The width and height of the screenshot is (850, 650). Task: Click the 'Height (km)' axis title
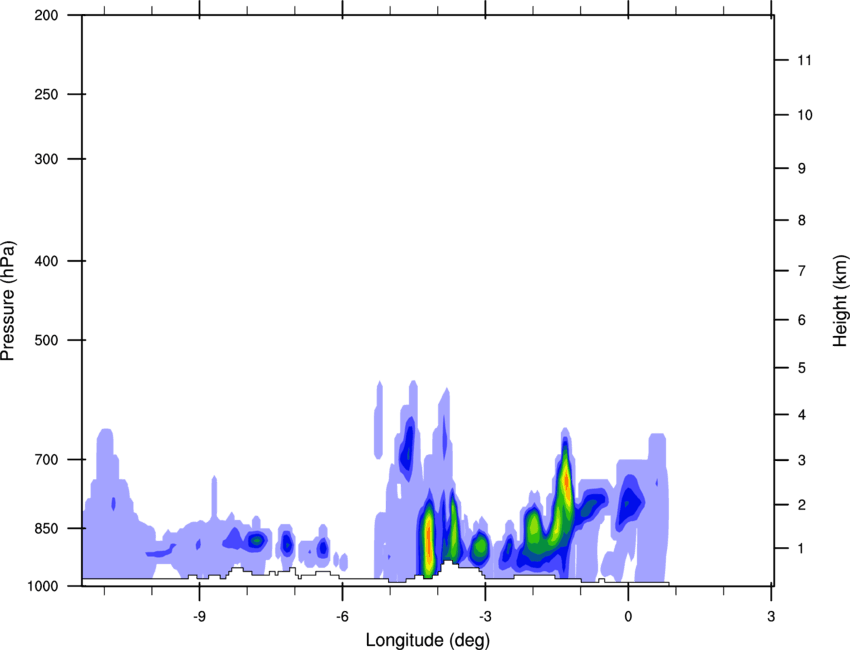[840, 301]
